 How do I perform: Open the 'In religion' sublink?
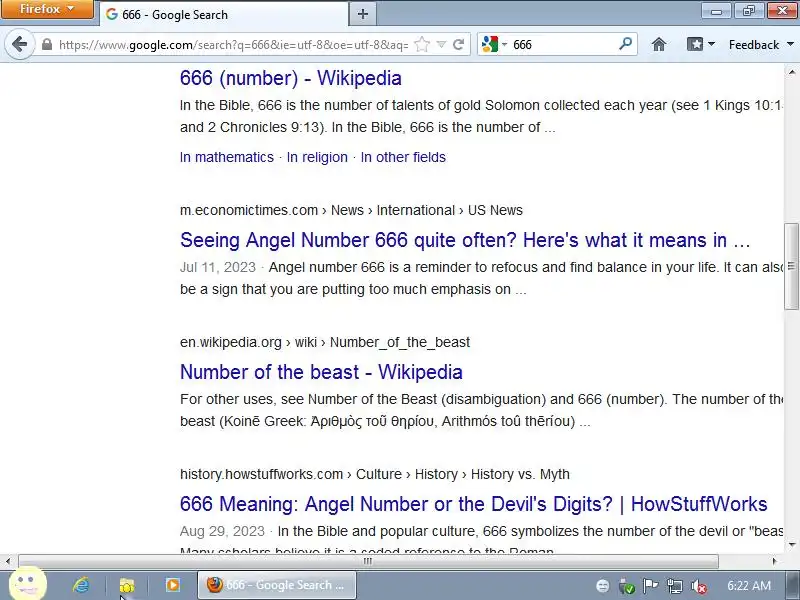pyautogui.click(x=317, y=157)
